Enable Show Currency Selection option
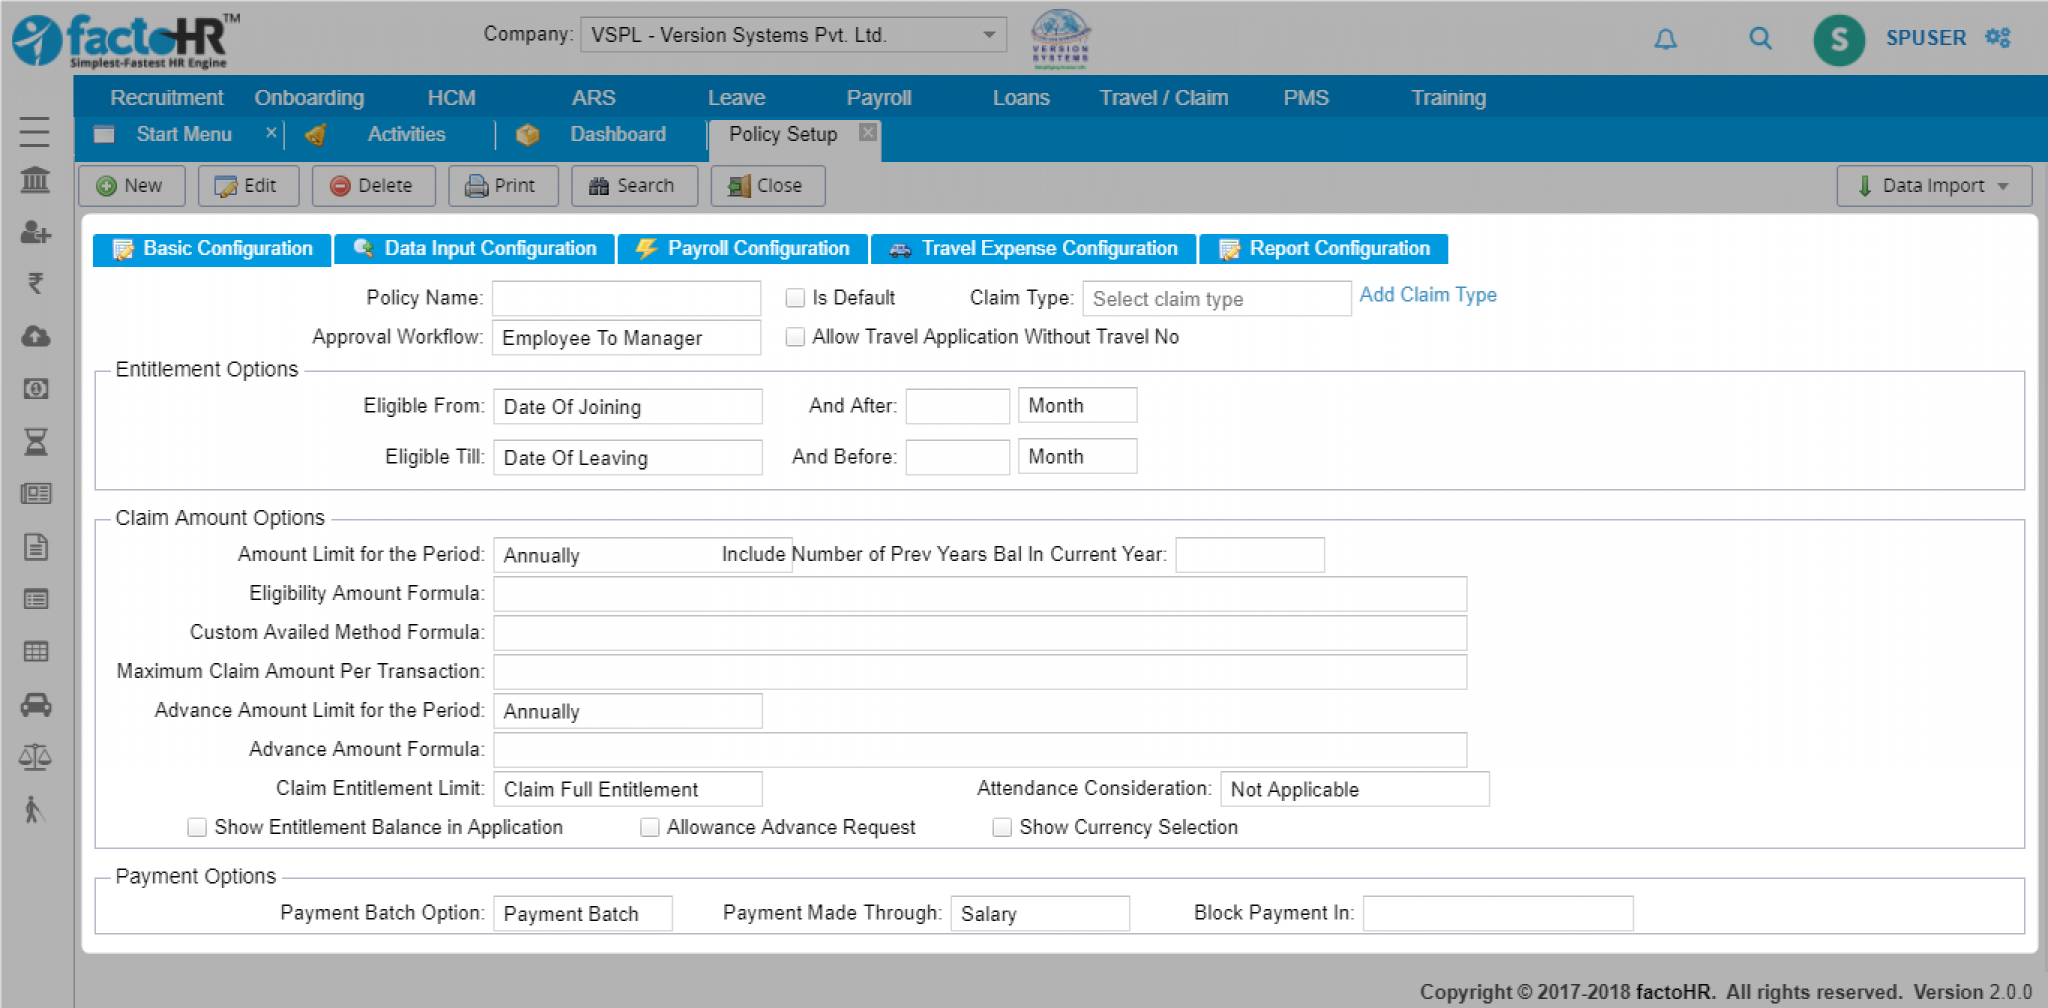Viewport: 2048px width, 1008px height. click(x=1002, y=827)
